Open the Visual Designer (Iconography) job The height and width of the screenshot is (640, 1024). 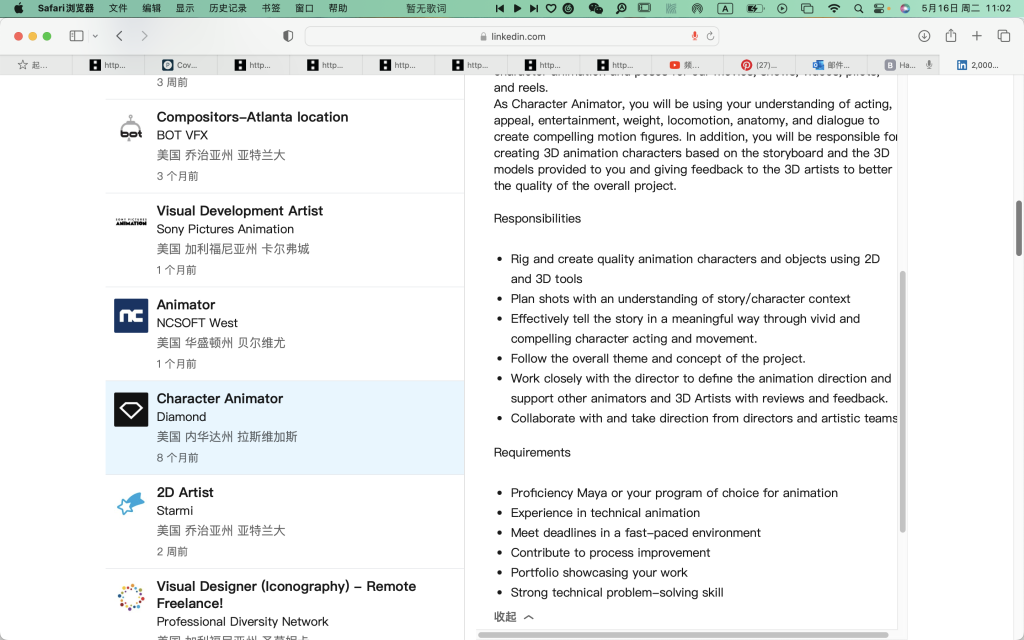(286, 594)
